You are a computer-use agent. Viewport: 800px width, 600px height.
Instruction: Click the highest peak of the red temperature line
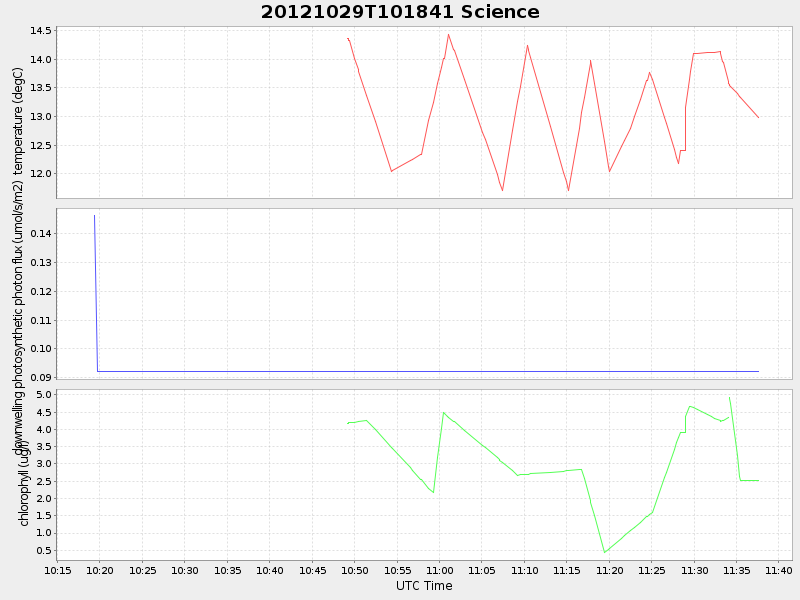(x=448, y=34)
